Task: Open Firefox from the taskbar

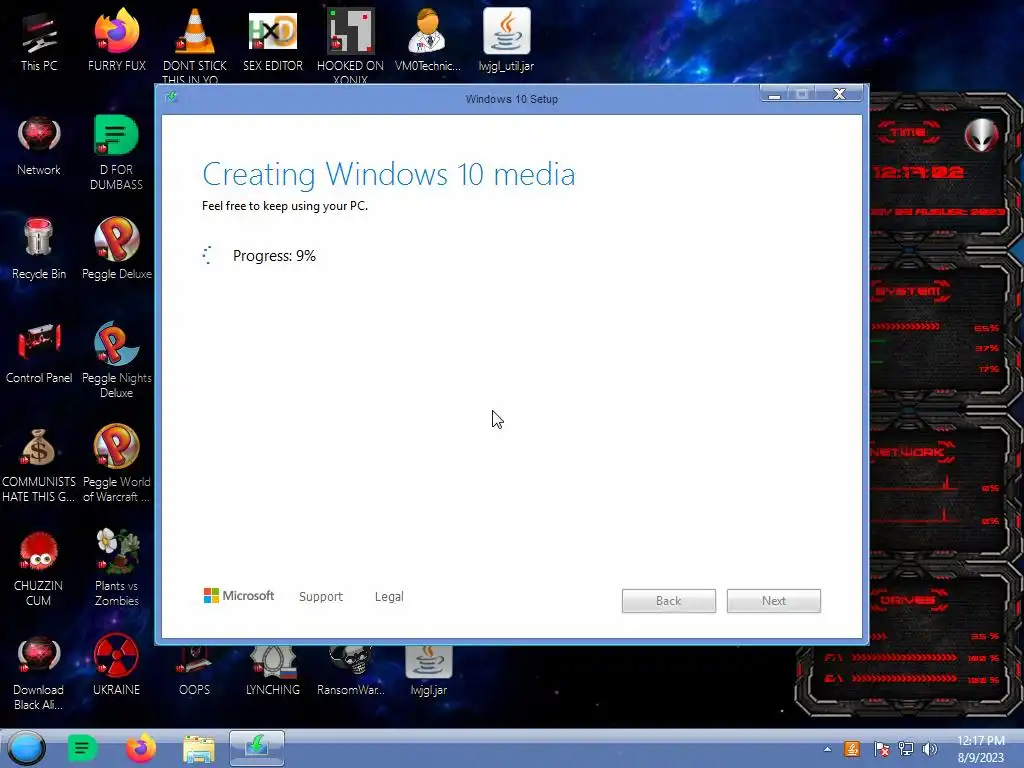Action: click(140, 748)
